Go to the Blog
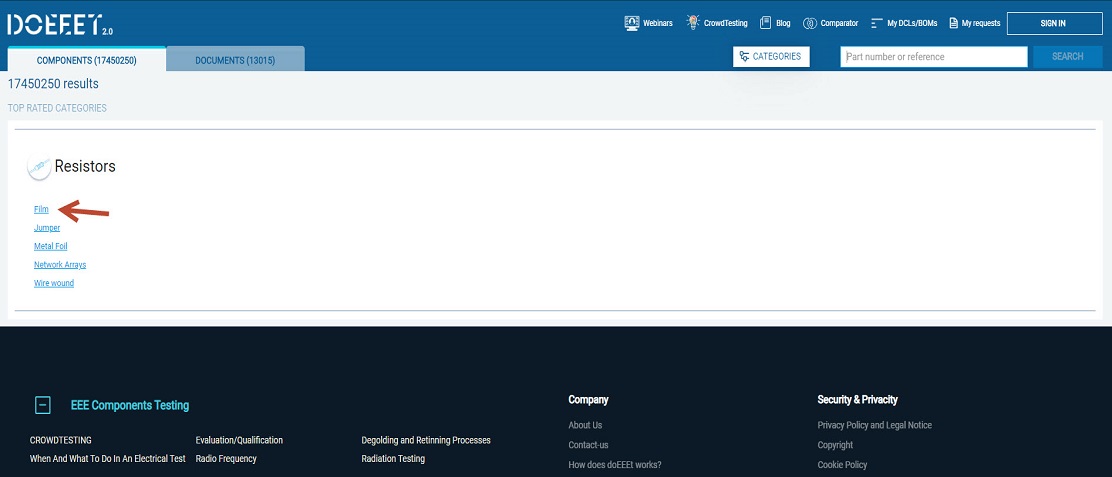 coord(783,23)
